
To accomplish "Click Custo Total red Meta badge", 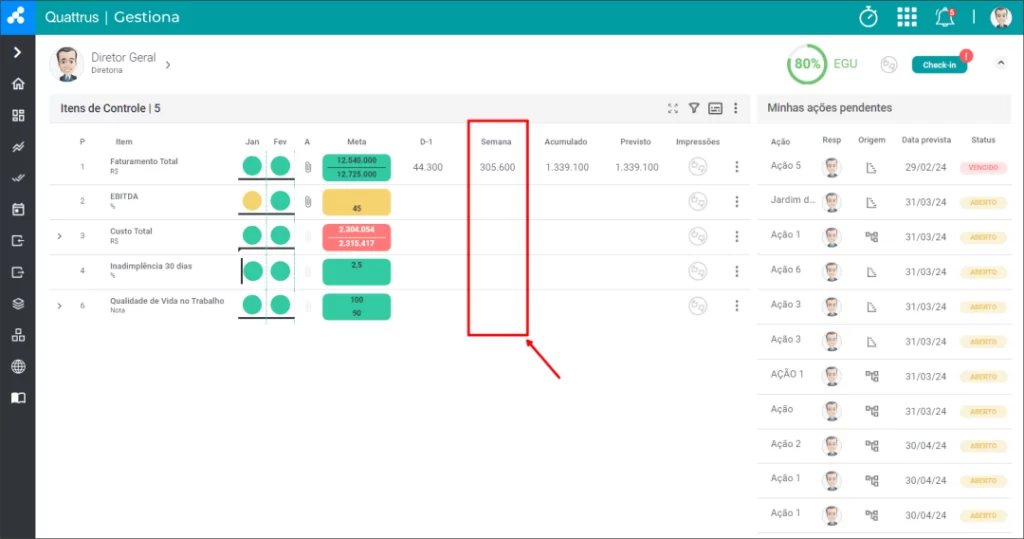I will (357, 237).
